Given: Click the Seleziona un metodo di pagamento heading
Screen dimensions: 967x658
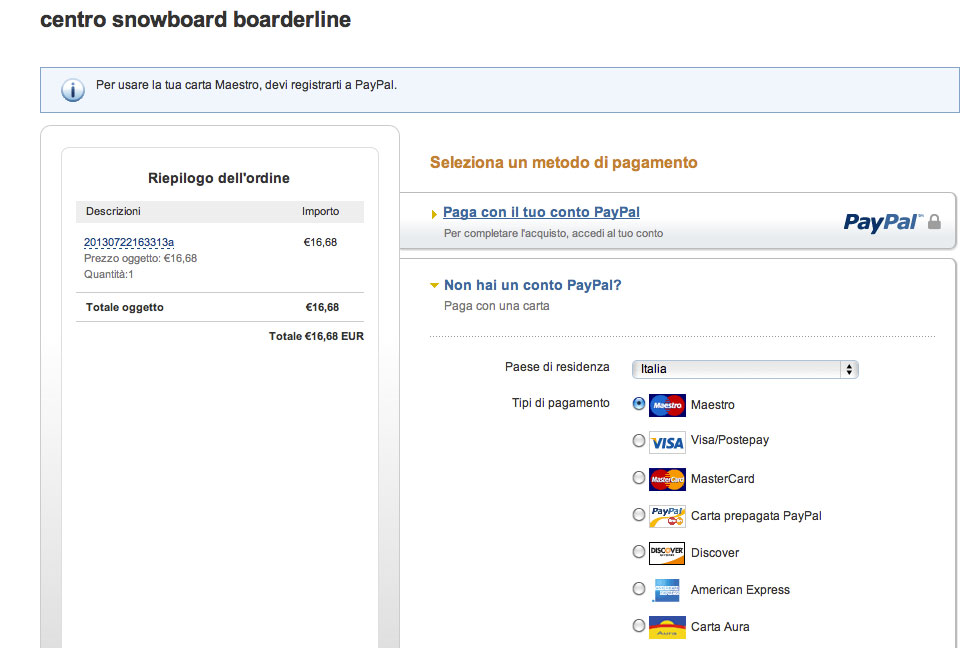Looking at the screenshot, I should [564, 163].
